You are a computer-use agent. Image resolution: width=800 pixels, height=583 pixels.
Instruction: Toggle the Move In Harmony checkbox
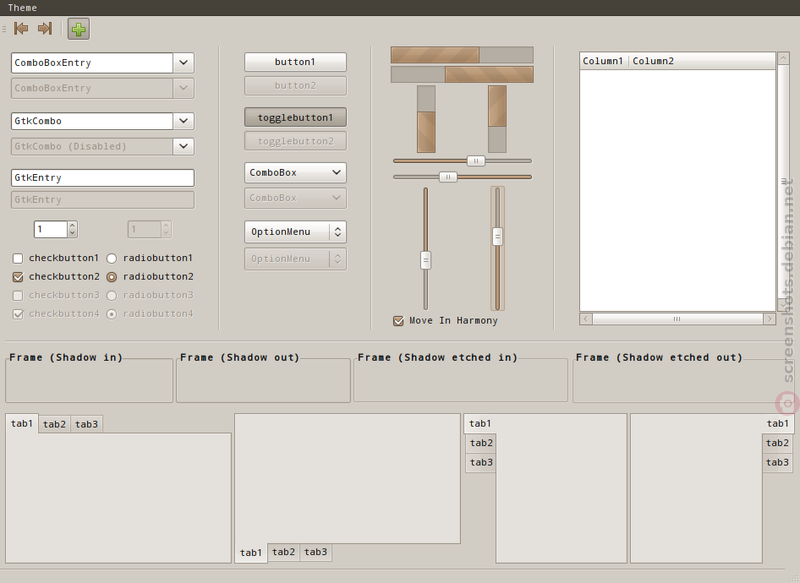pyautogui.click(x=398, y=321)
